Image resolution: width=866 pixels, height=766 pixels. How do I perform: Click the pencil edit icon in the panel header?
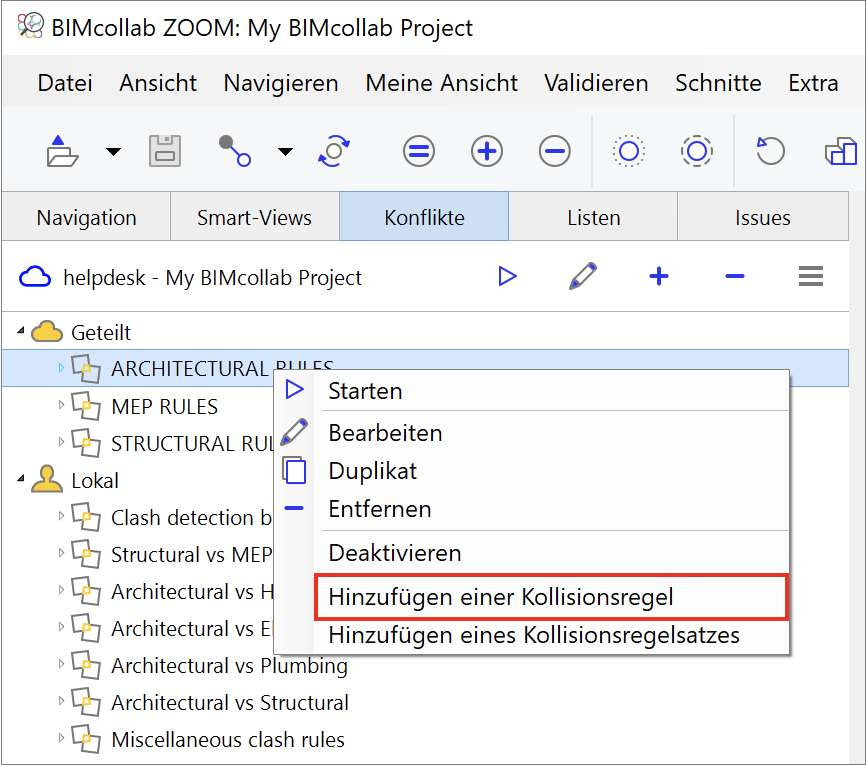[x=583, y=276]
